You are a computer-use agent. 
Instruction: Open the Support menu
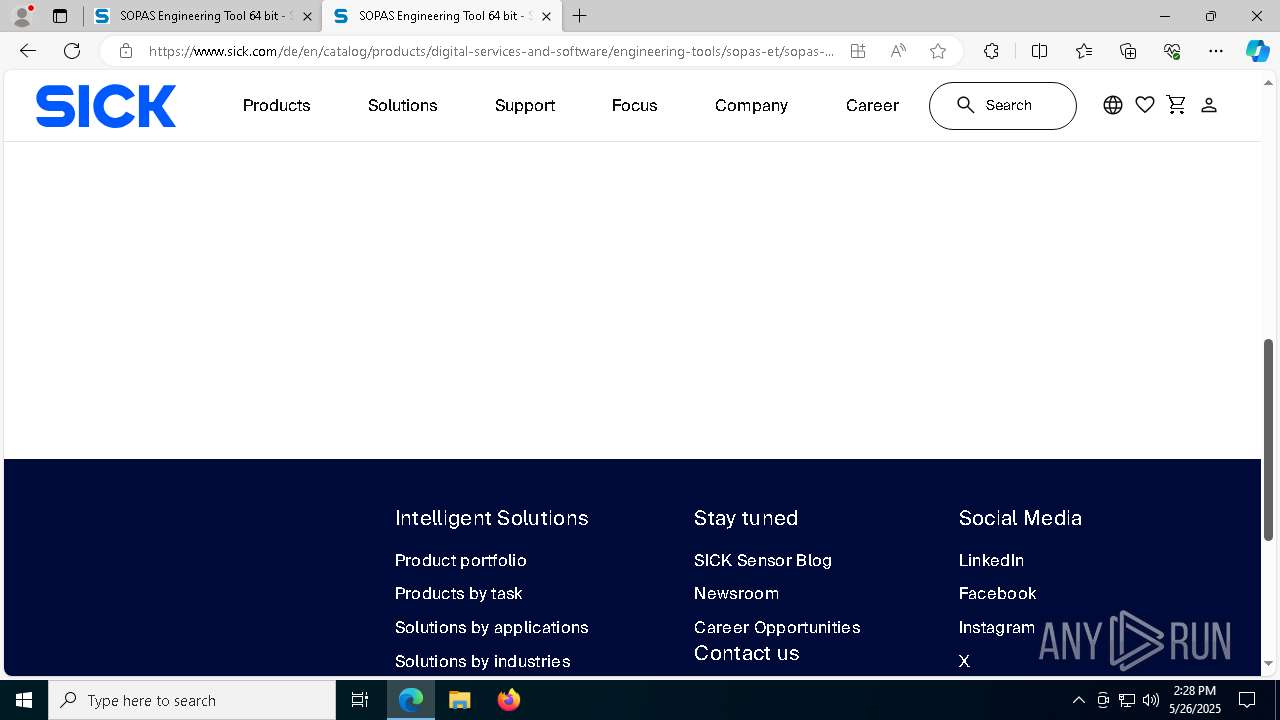pos(525,105)
